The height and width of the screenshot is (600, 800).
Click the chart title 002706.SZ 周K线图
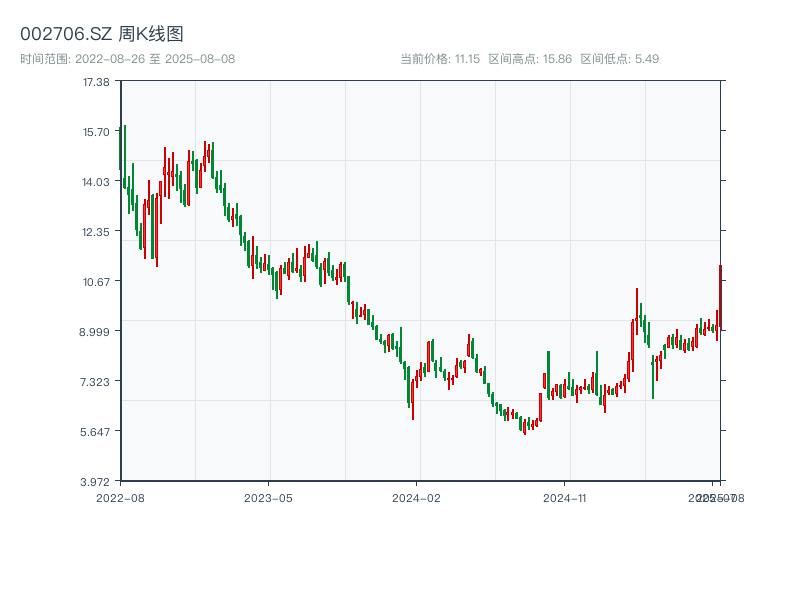tap(102, 35)
